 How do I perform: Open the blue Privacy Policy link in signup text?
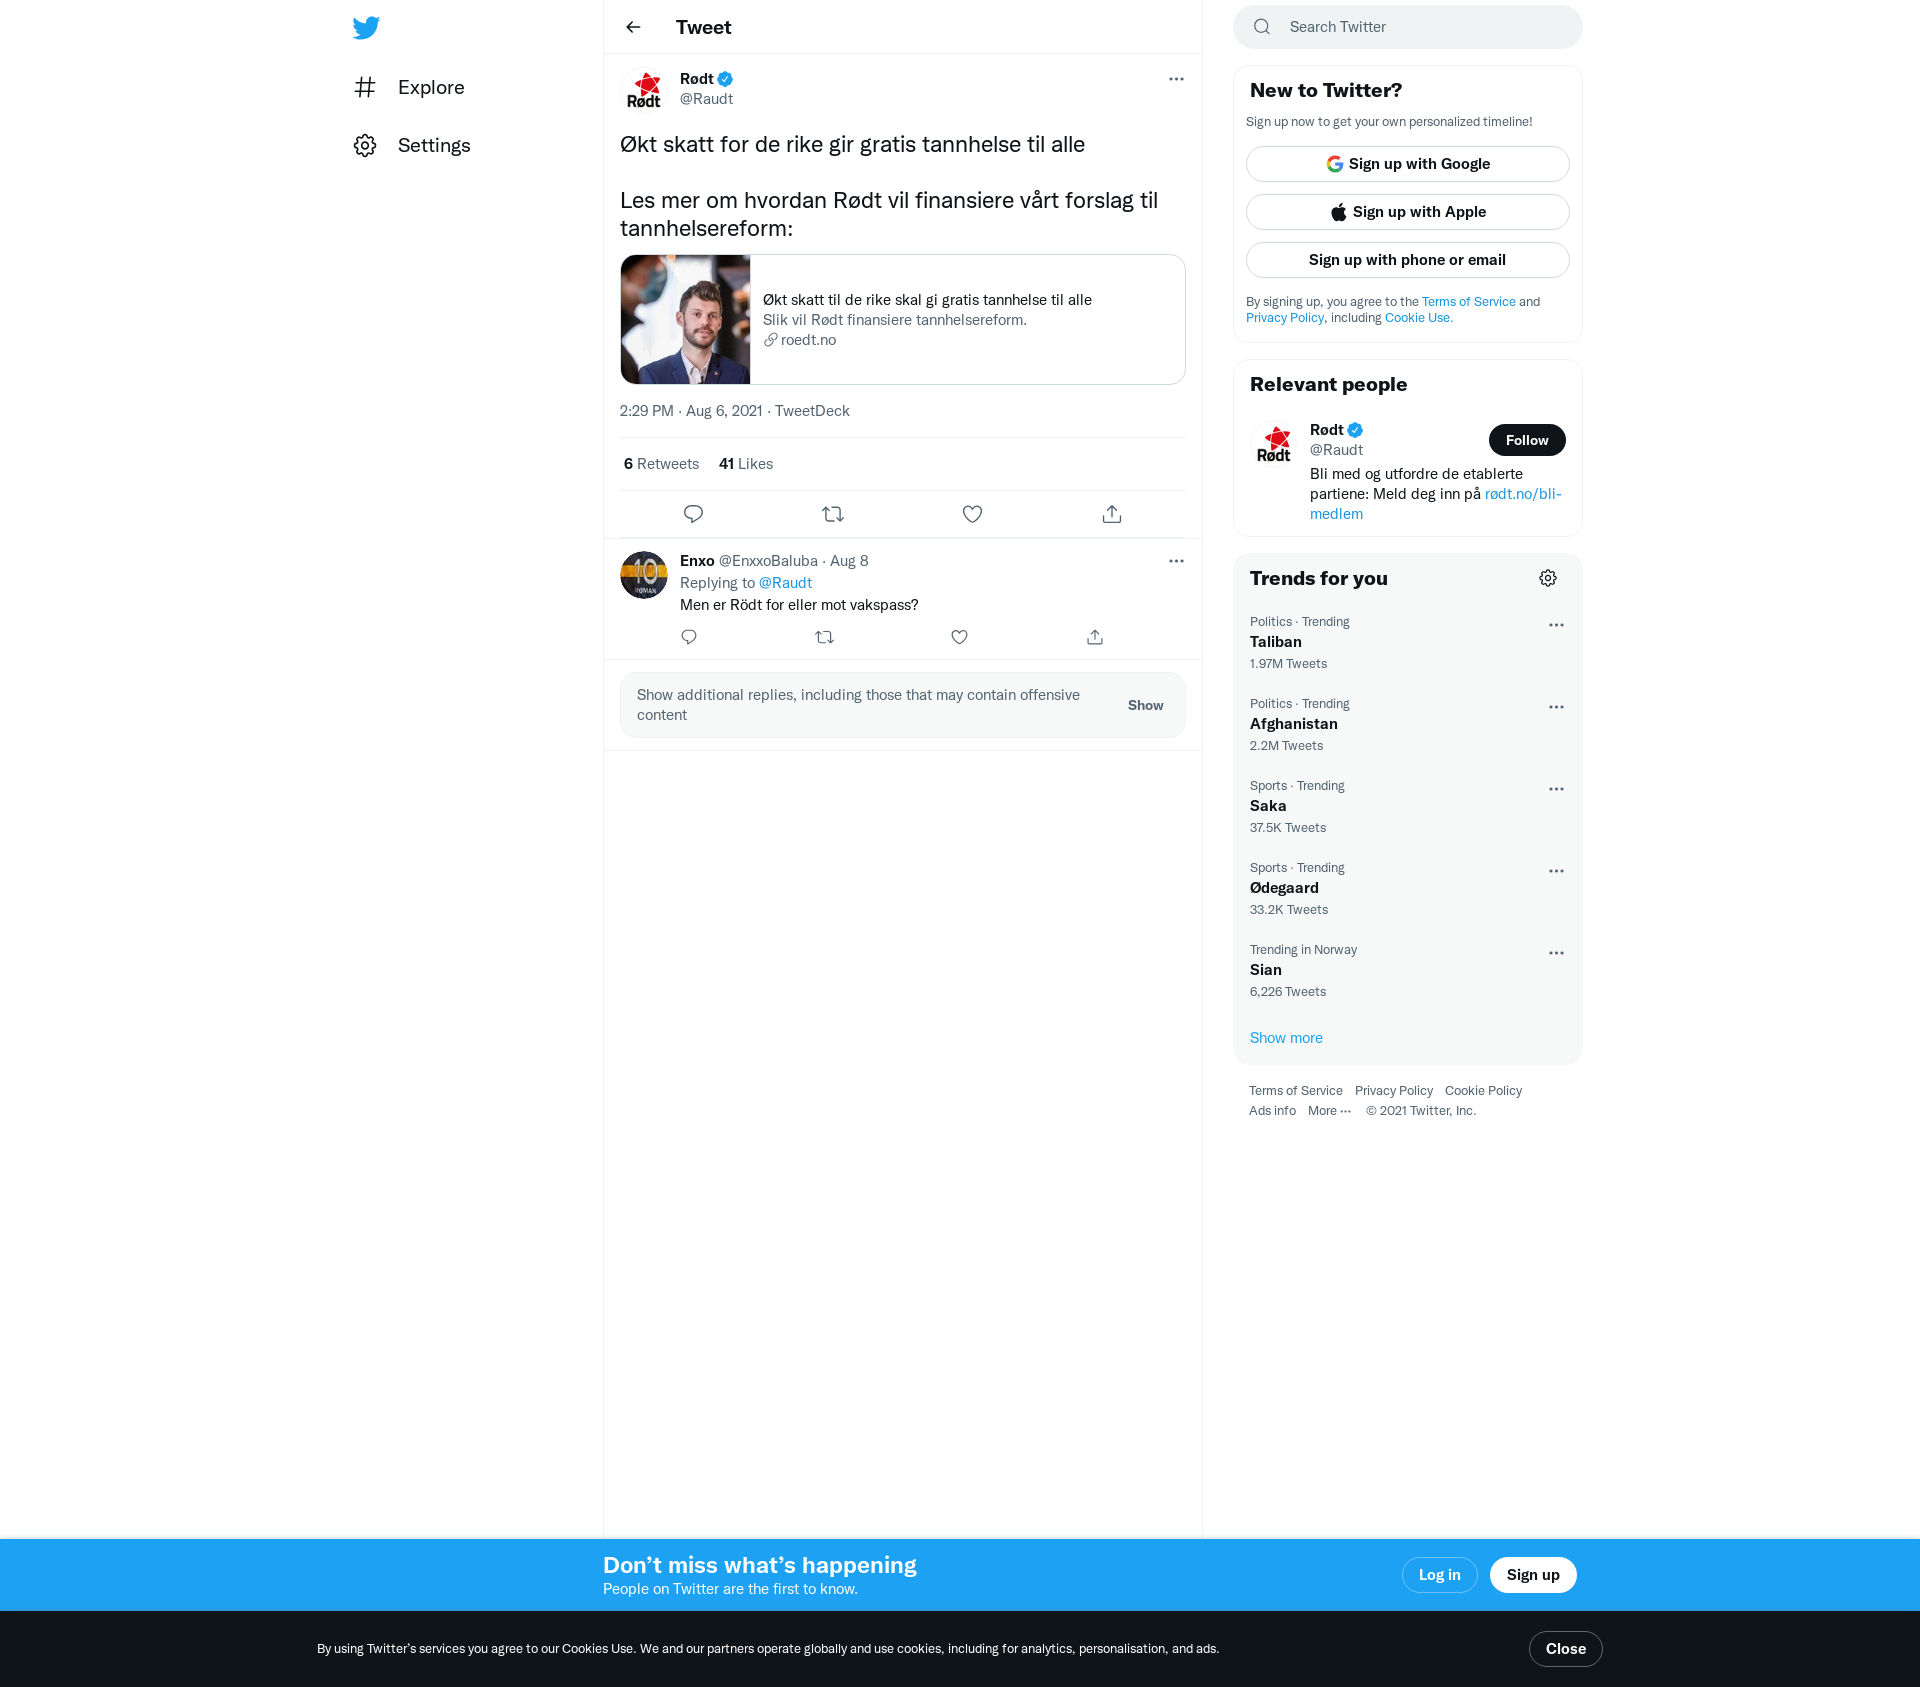point(1285,318)
